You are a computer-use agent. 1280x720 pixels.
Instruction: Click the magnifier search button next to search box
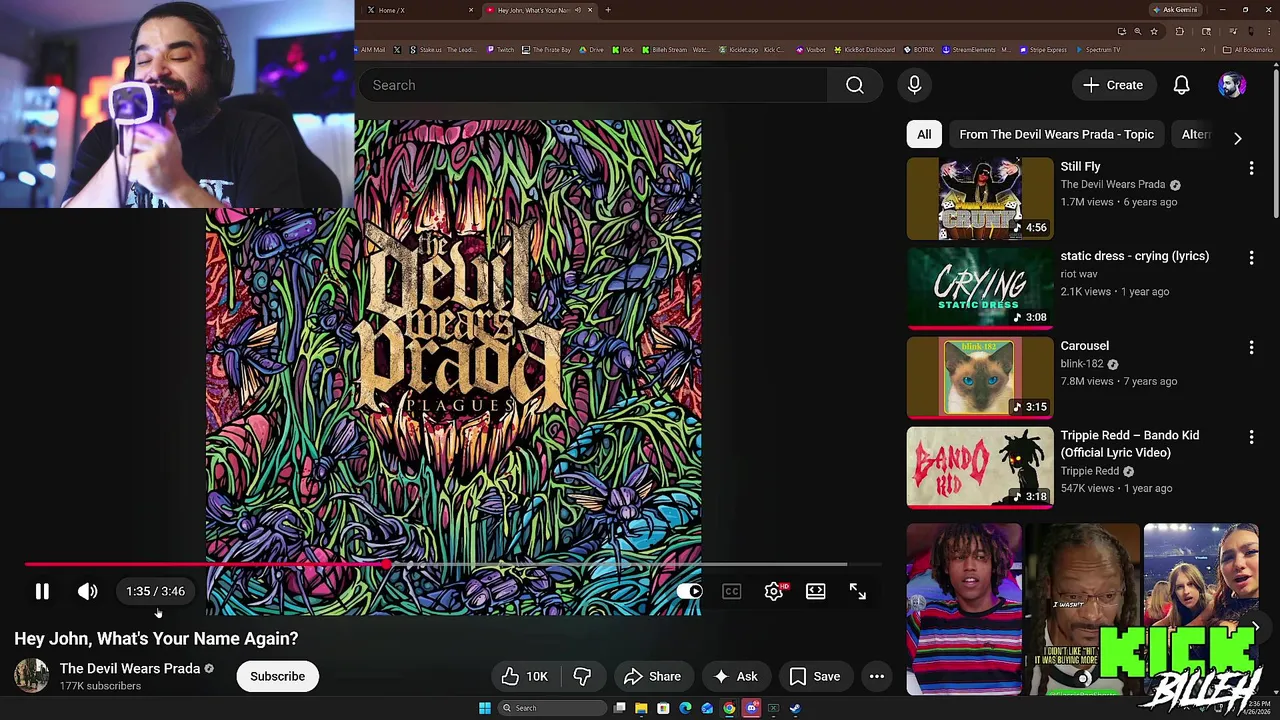click(854, 85)
